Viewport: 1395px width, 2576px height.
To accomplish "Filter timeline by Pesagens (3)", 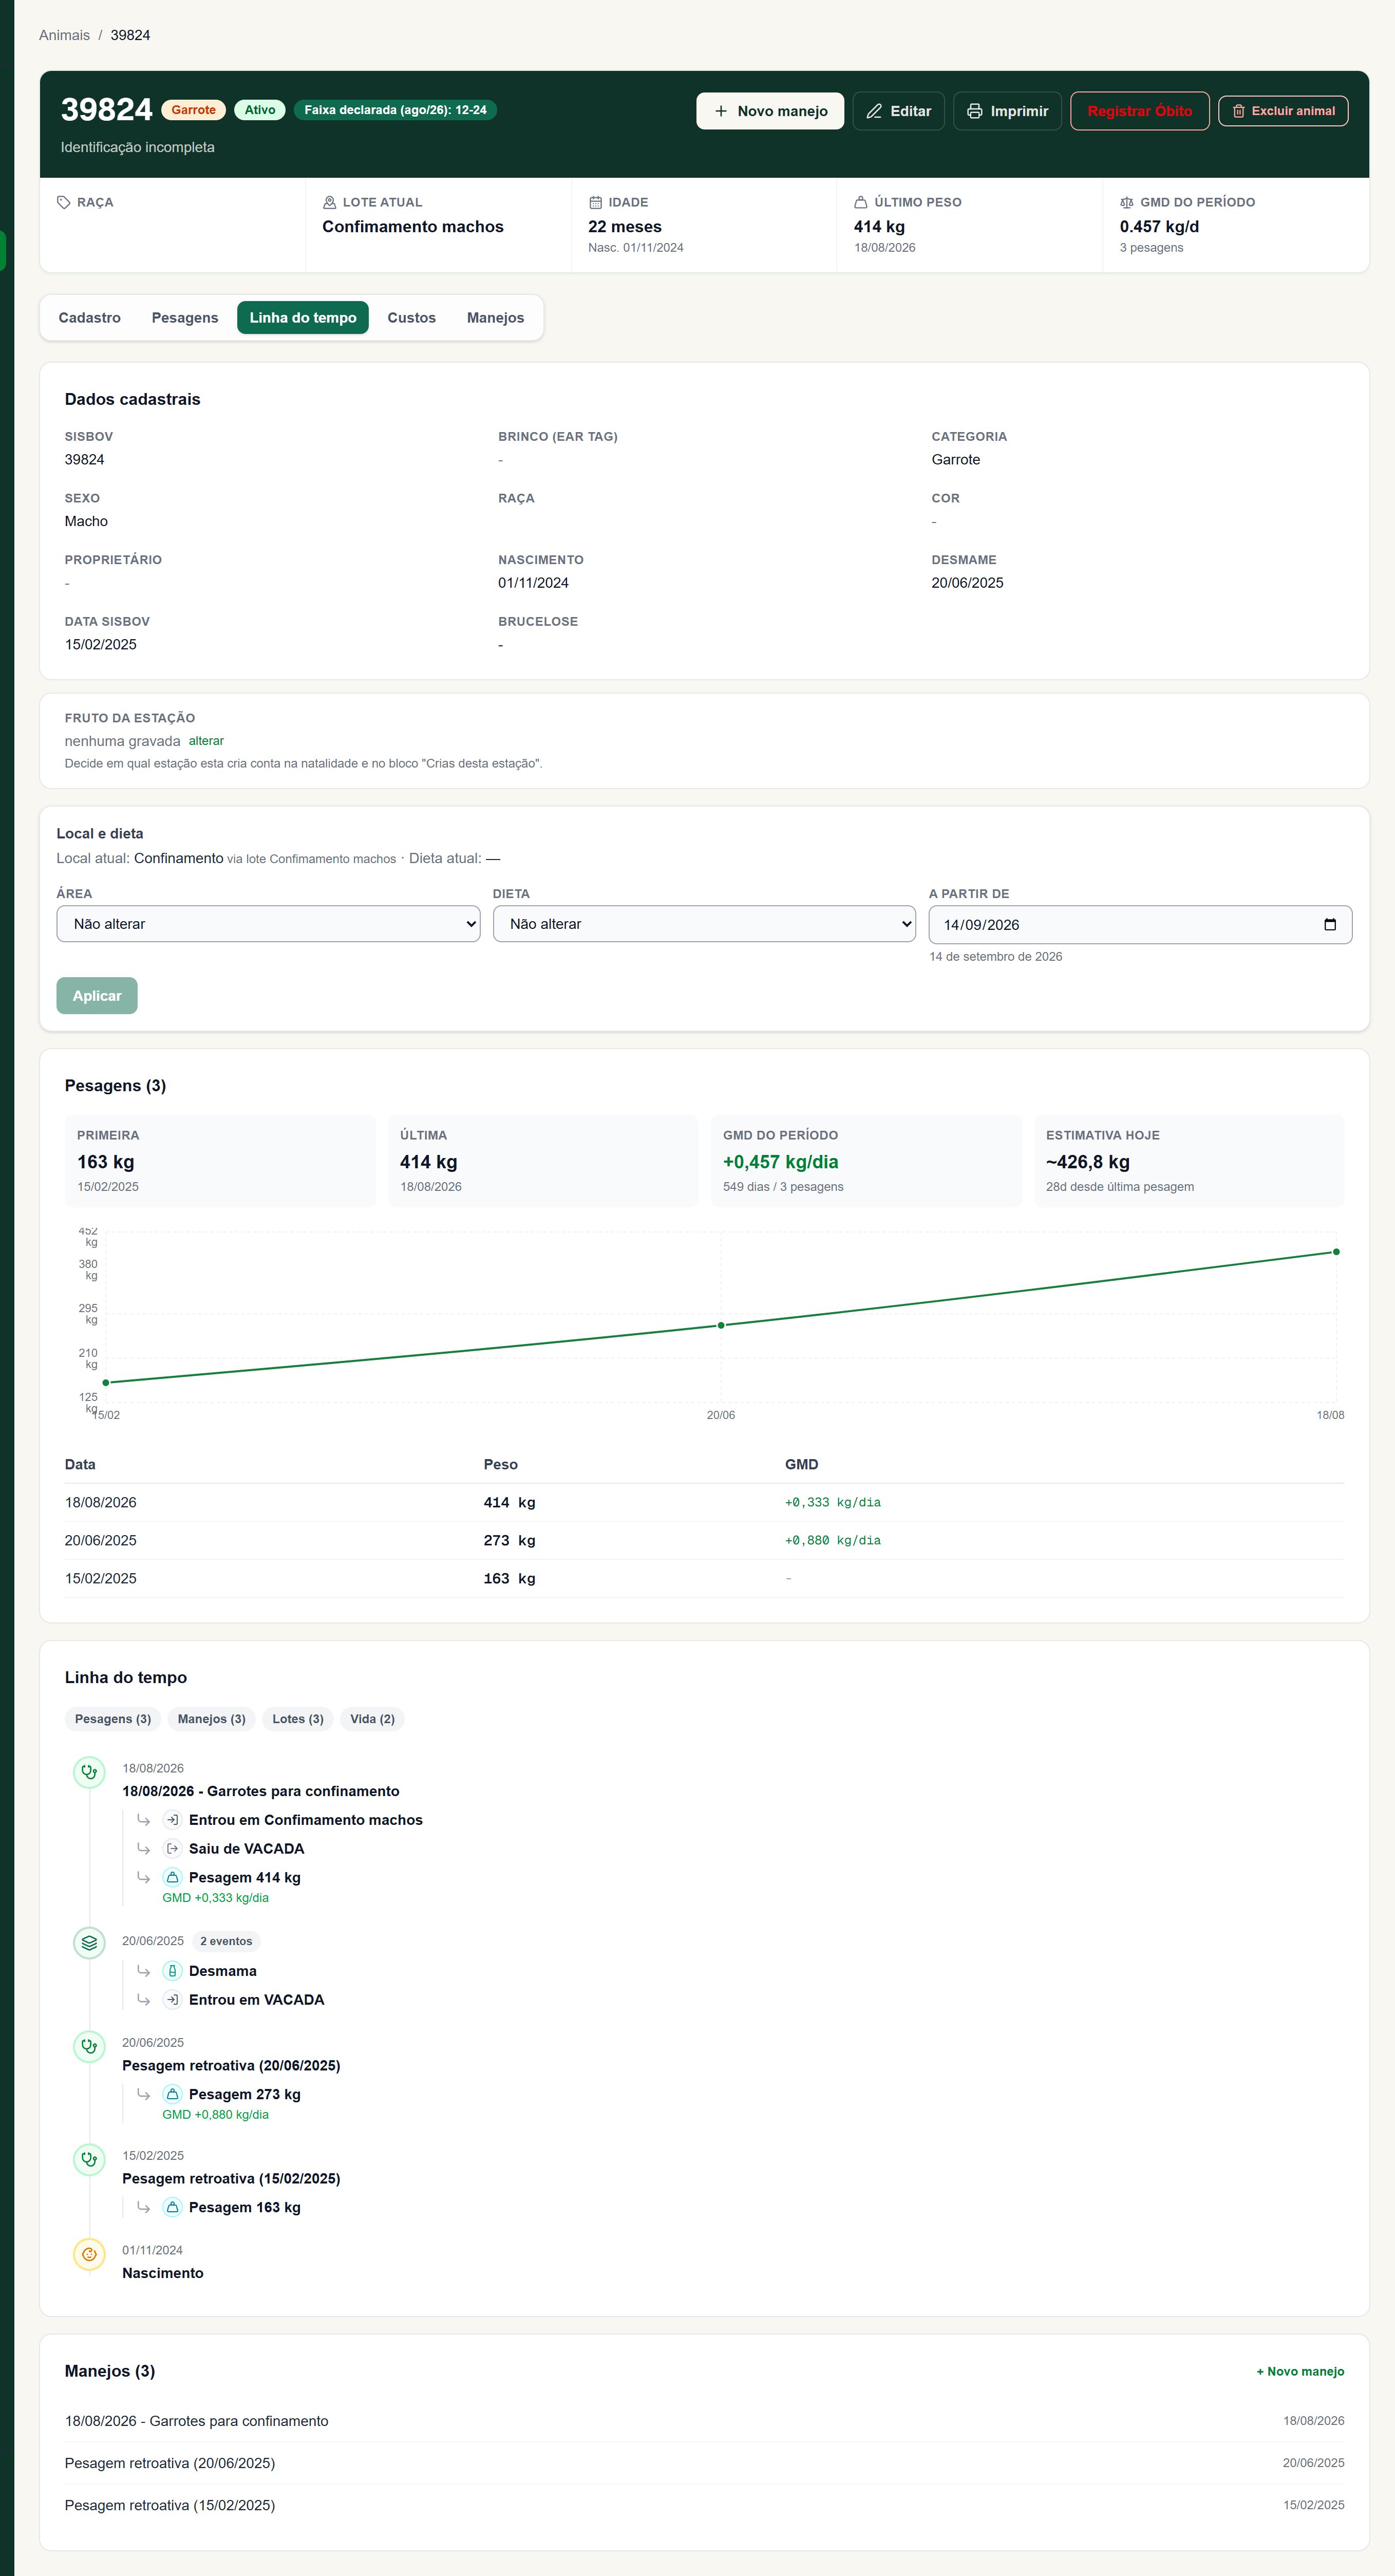I will tap(113, 1719).
